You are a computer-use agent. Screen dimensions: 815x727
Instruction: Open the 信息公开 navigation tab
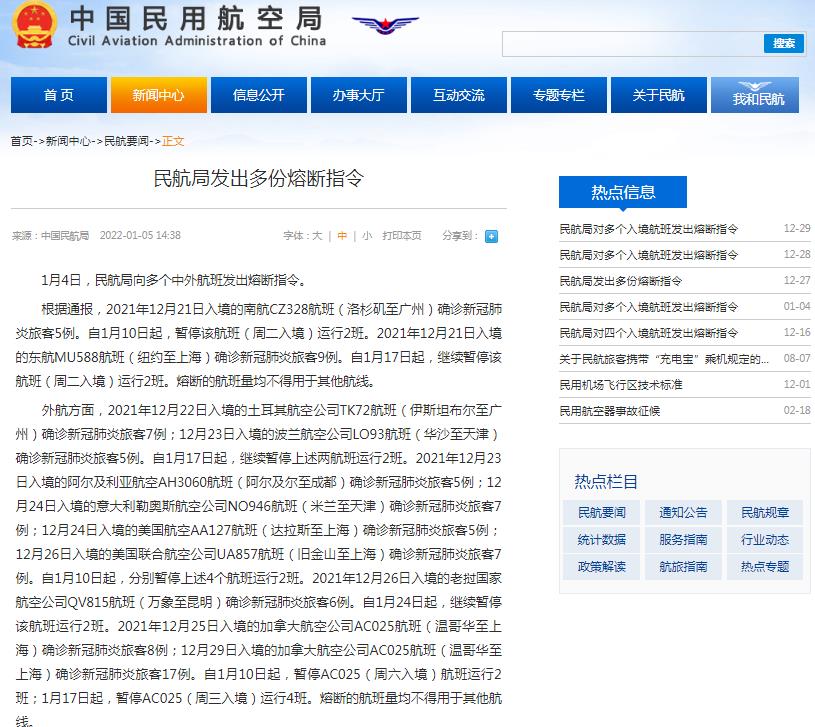point(258,95)
